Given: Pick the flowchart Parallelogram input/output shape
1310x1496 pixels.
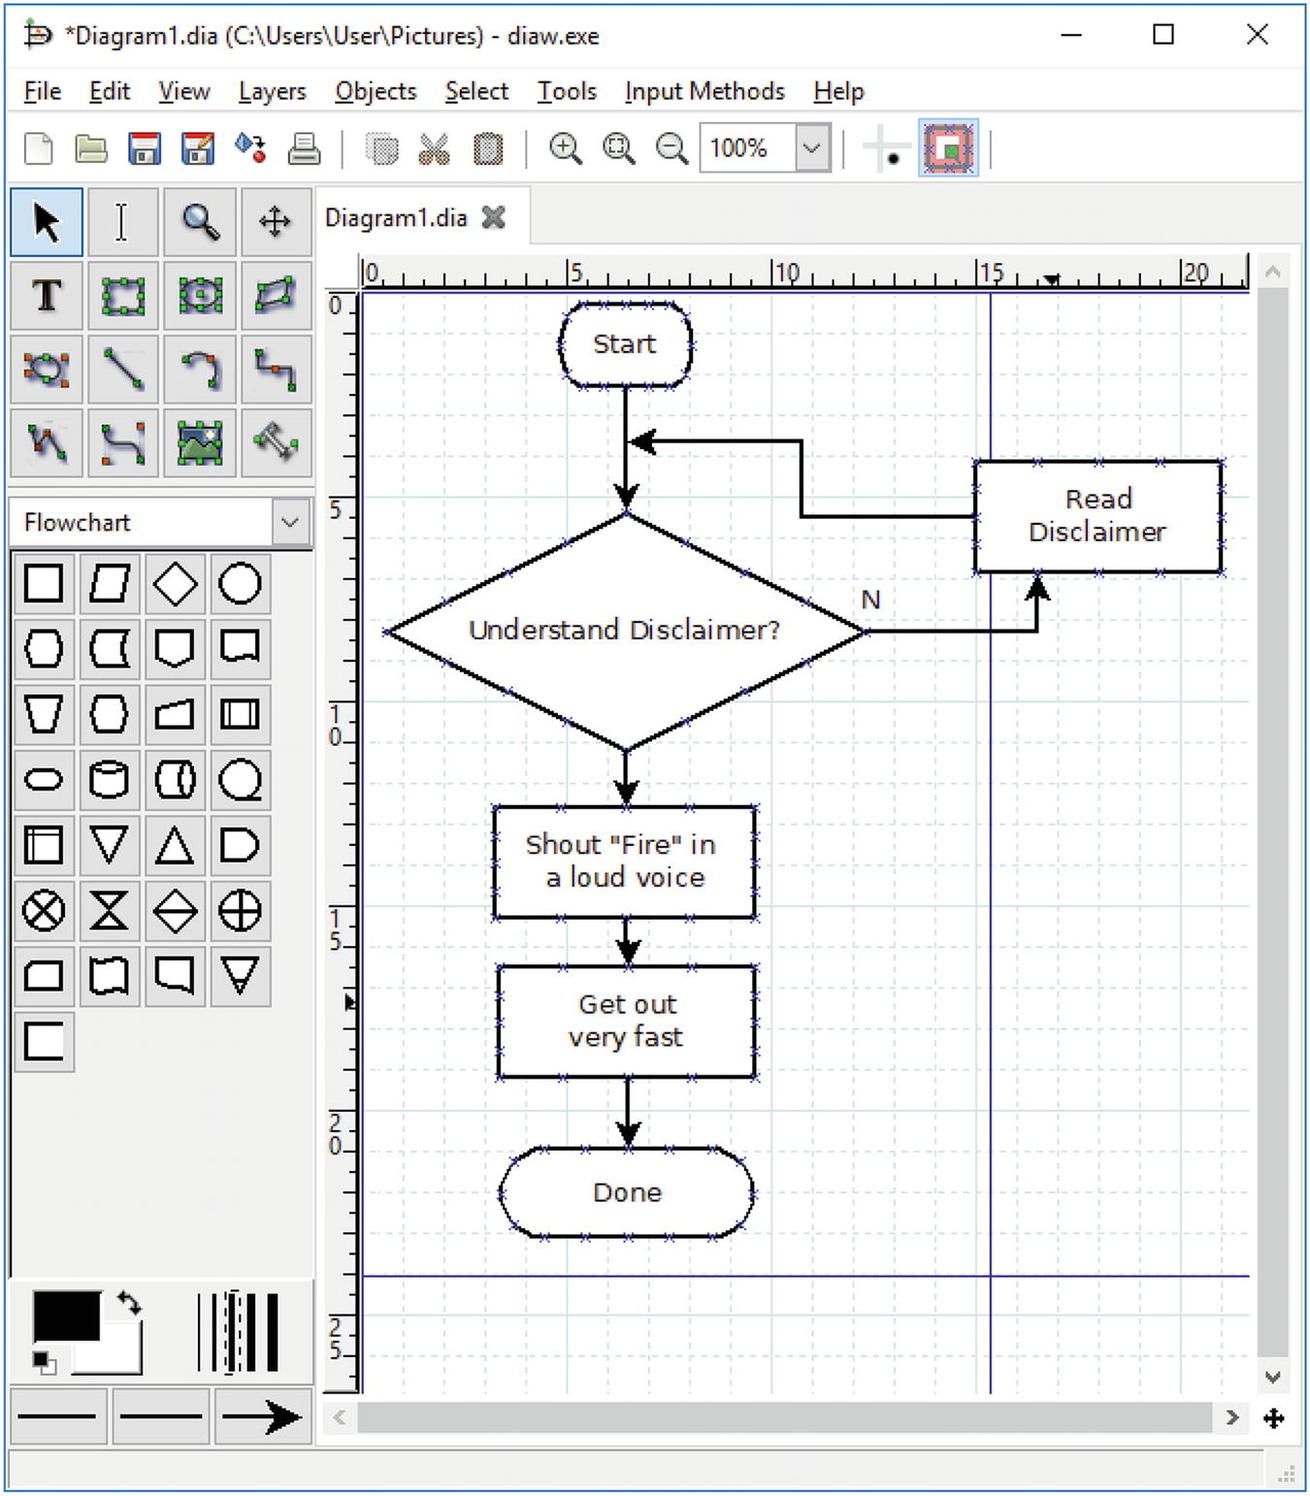Looking at the screenshot, I should [x=109, y=583].
